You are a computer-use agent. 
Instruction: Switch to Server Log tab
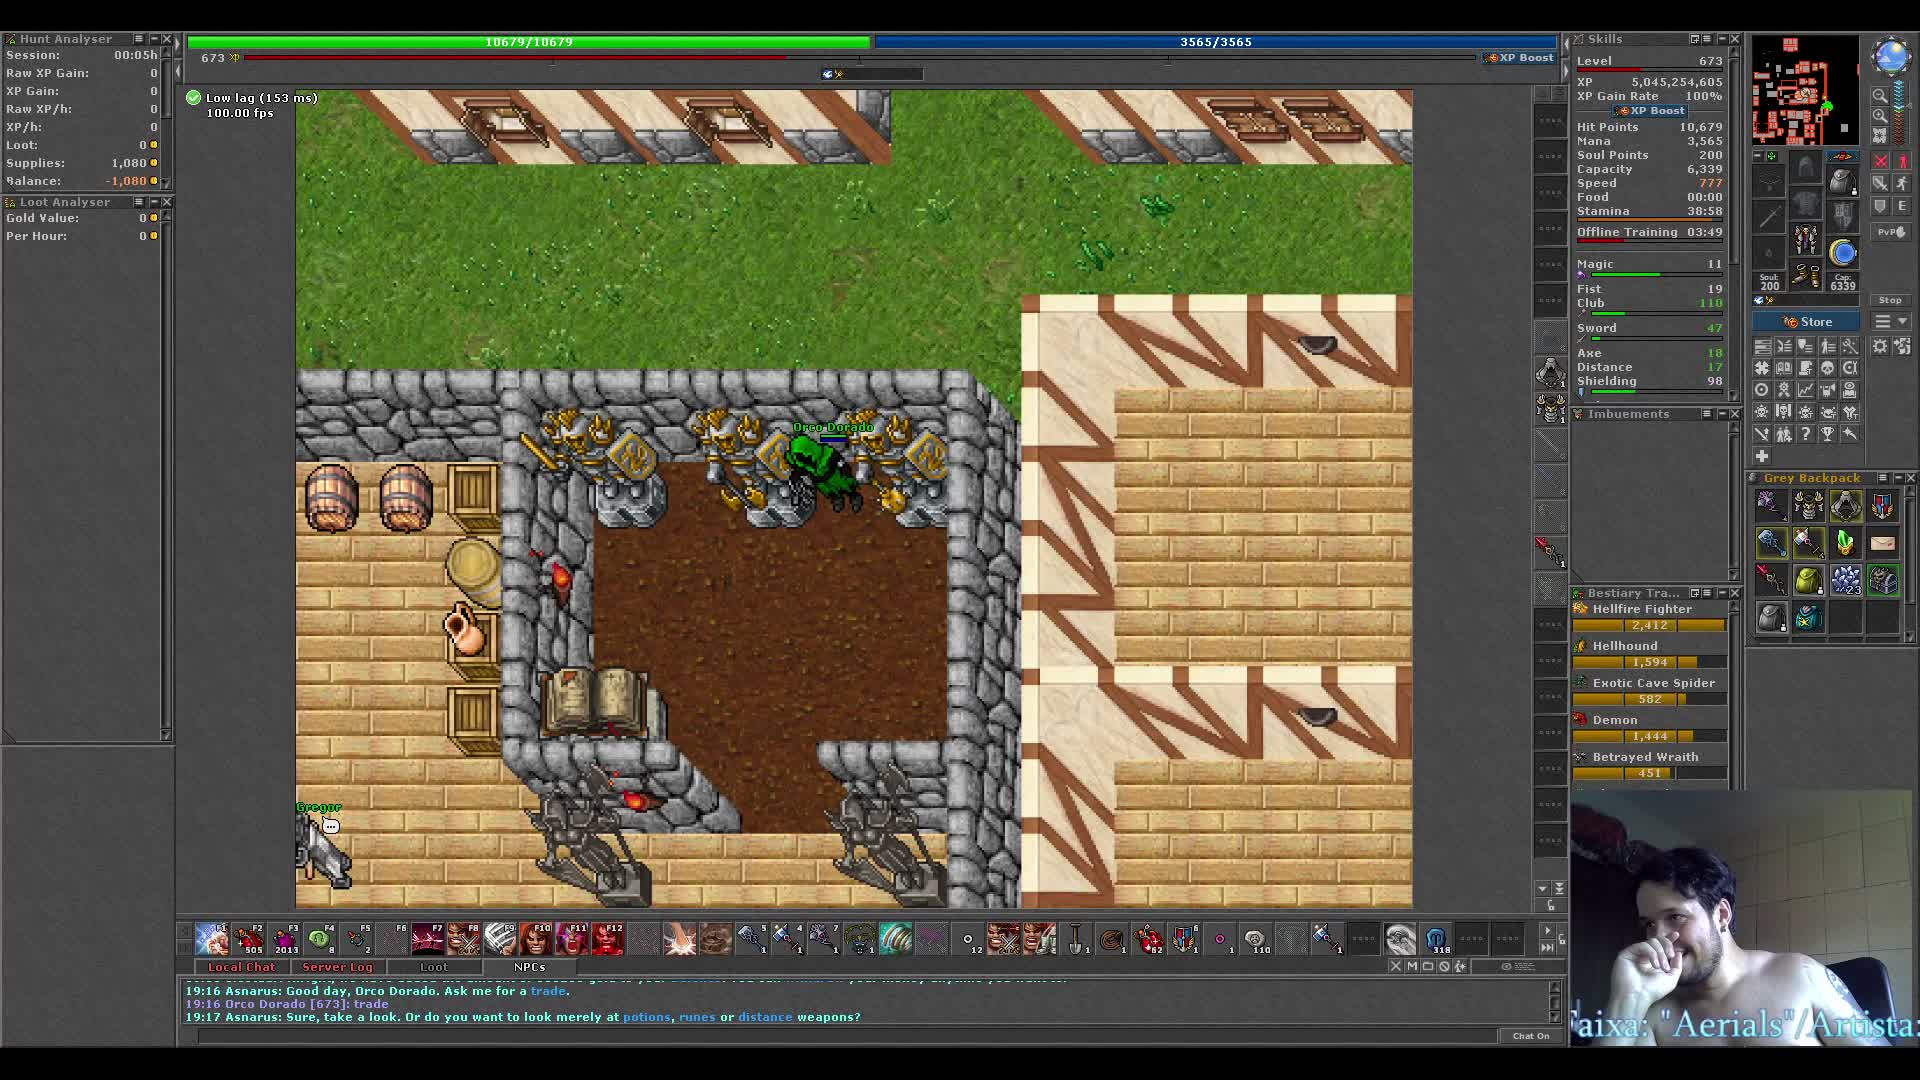coord(337,967)
